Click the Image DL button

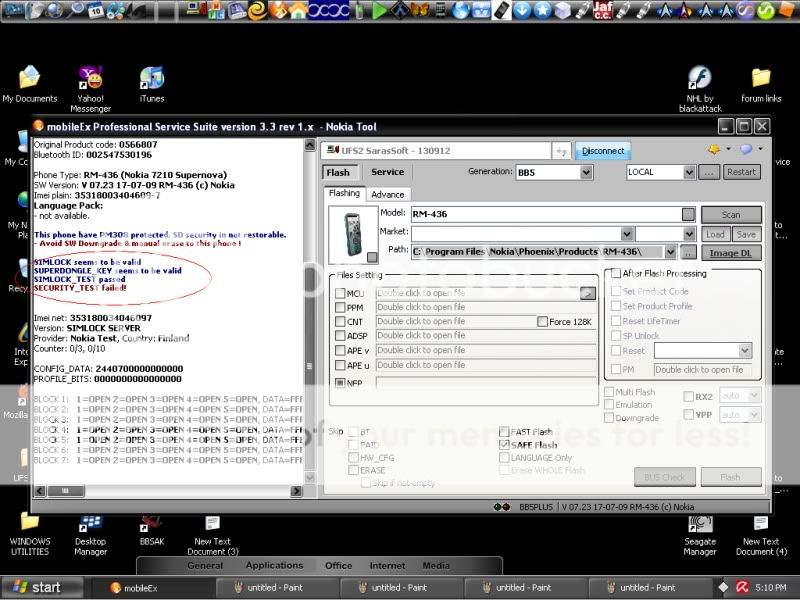point(731,253)
